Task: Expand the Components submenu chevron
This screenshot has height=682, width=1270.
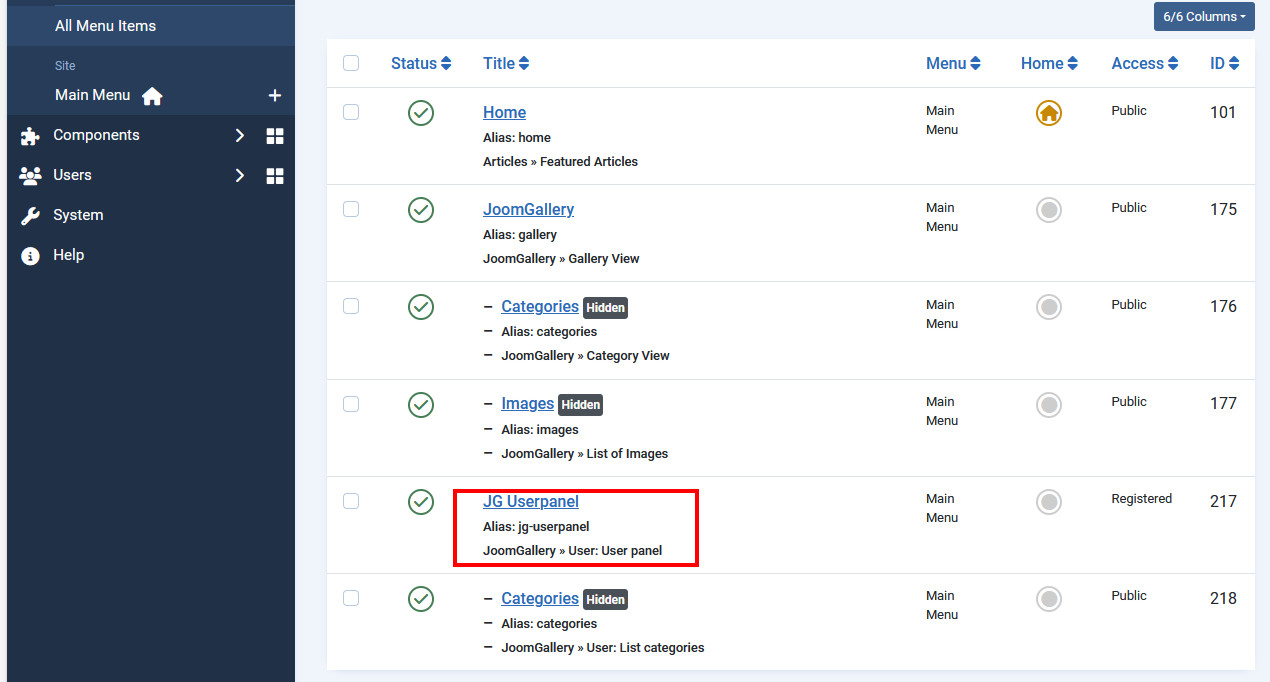Action: (x=240, y=136)
